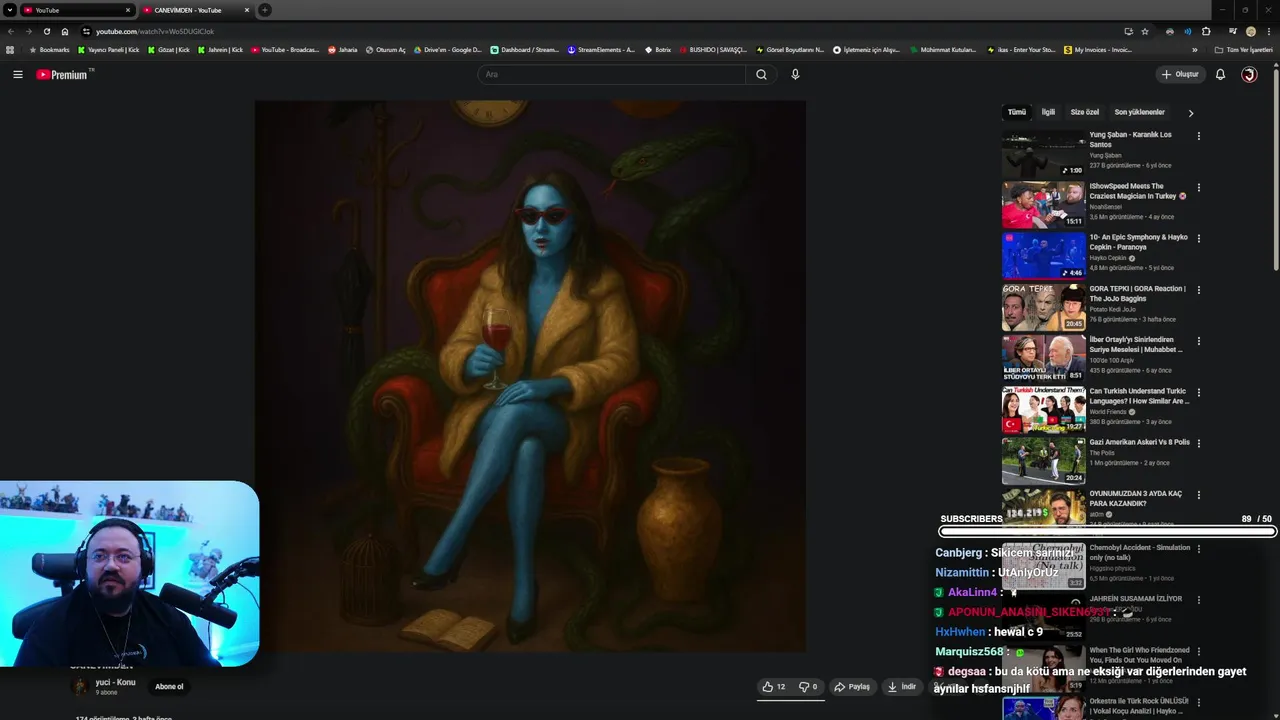Open IShowSpeed Meets Magician thumbnail
Screen dimensions: 1280x720
(x=1043, y=204)
